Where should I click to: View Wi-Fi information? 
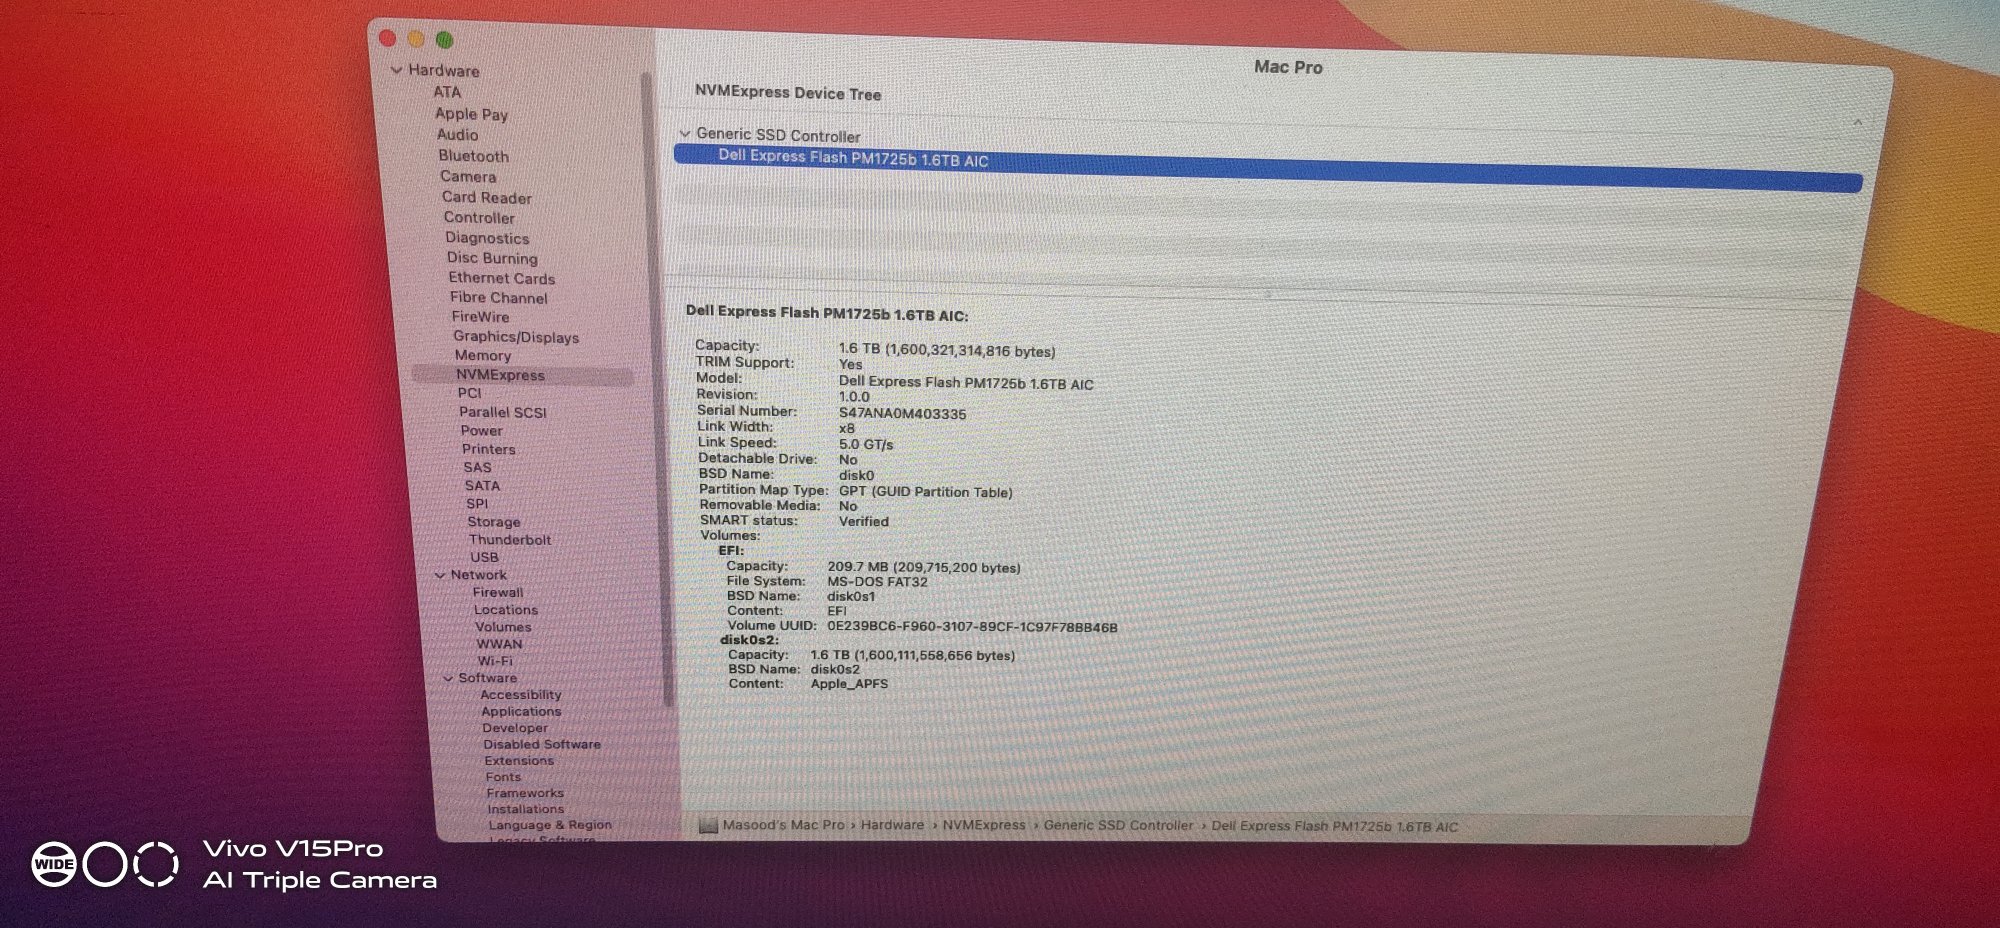495,661
